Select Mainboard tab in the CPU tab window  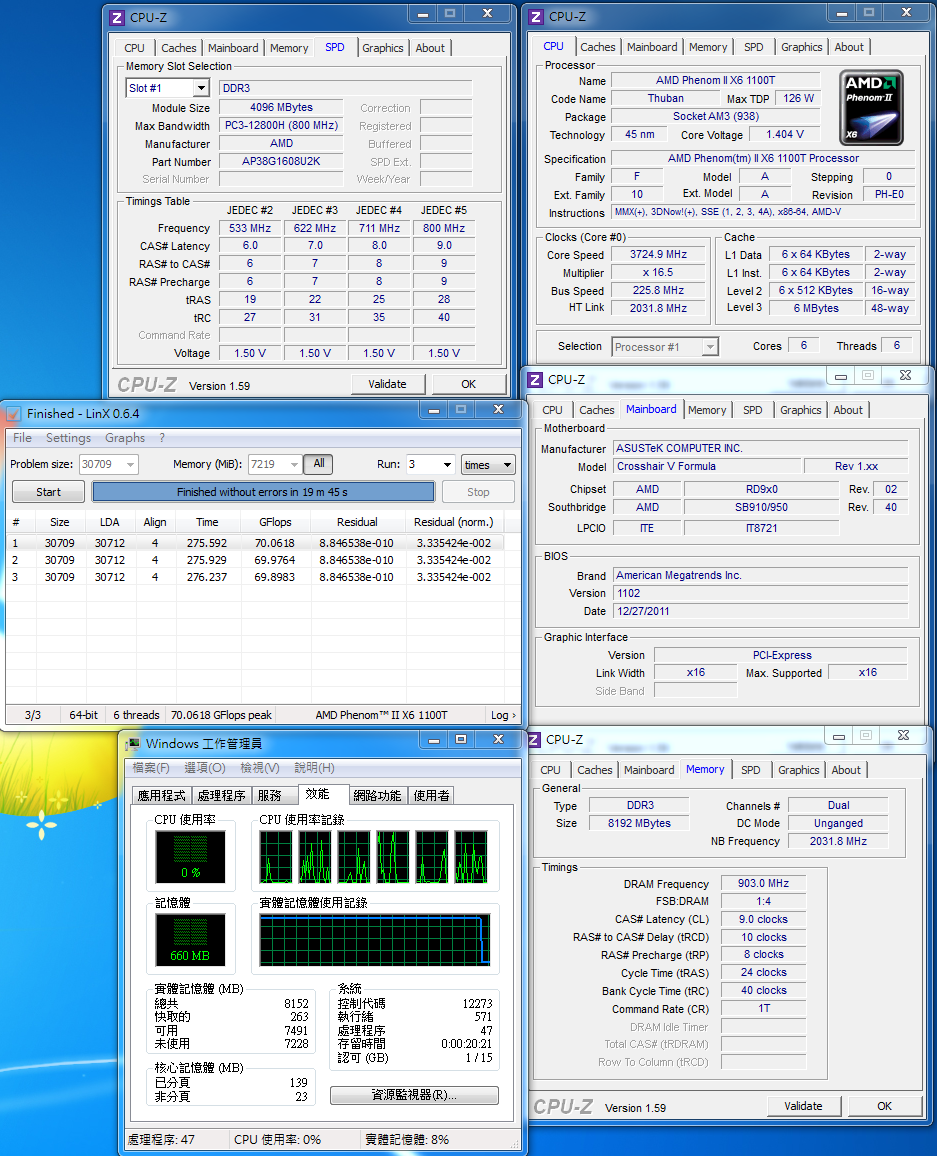[652, 47]
